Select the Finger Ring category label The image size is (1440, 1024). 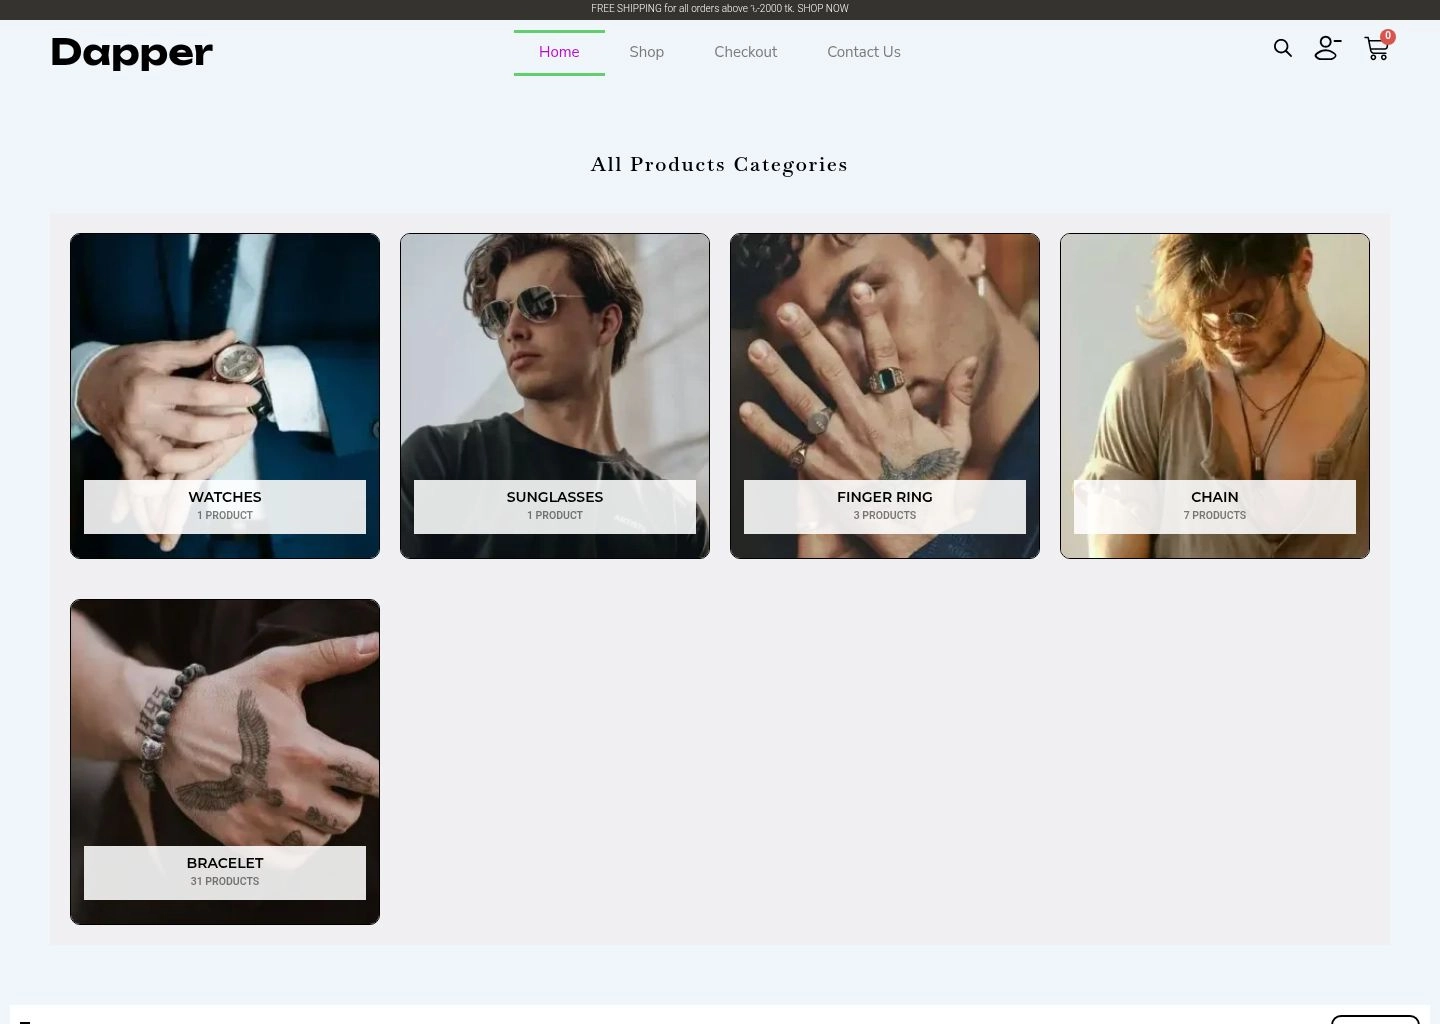(x=885, y=497)
